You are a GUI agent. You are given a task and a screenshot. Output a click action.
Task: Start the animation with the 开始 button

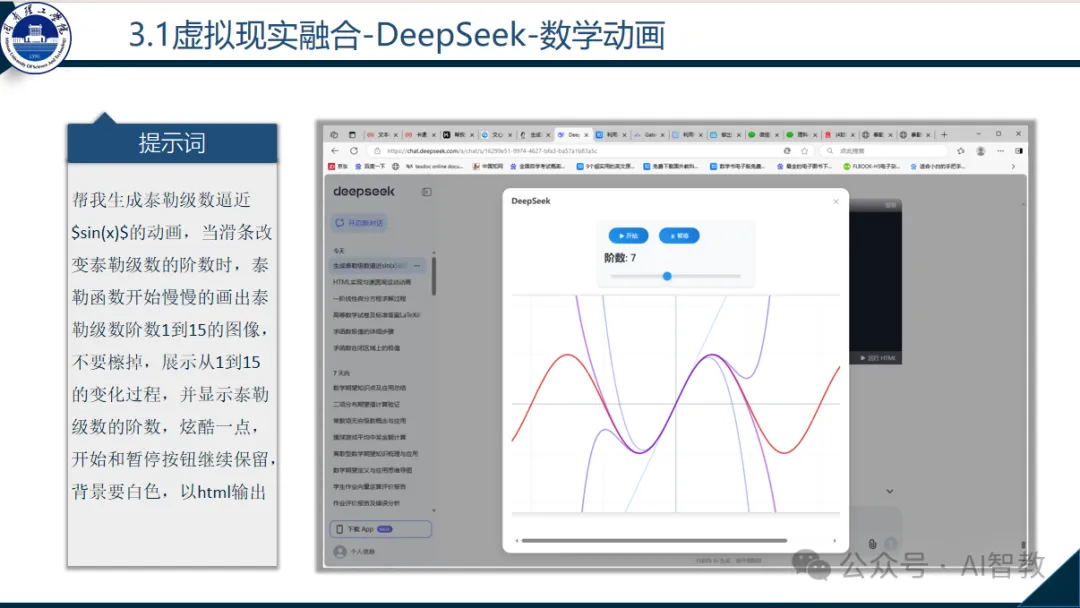[x=628, y=235]
